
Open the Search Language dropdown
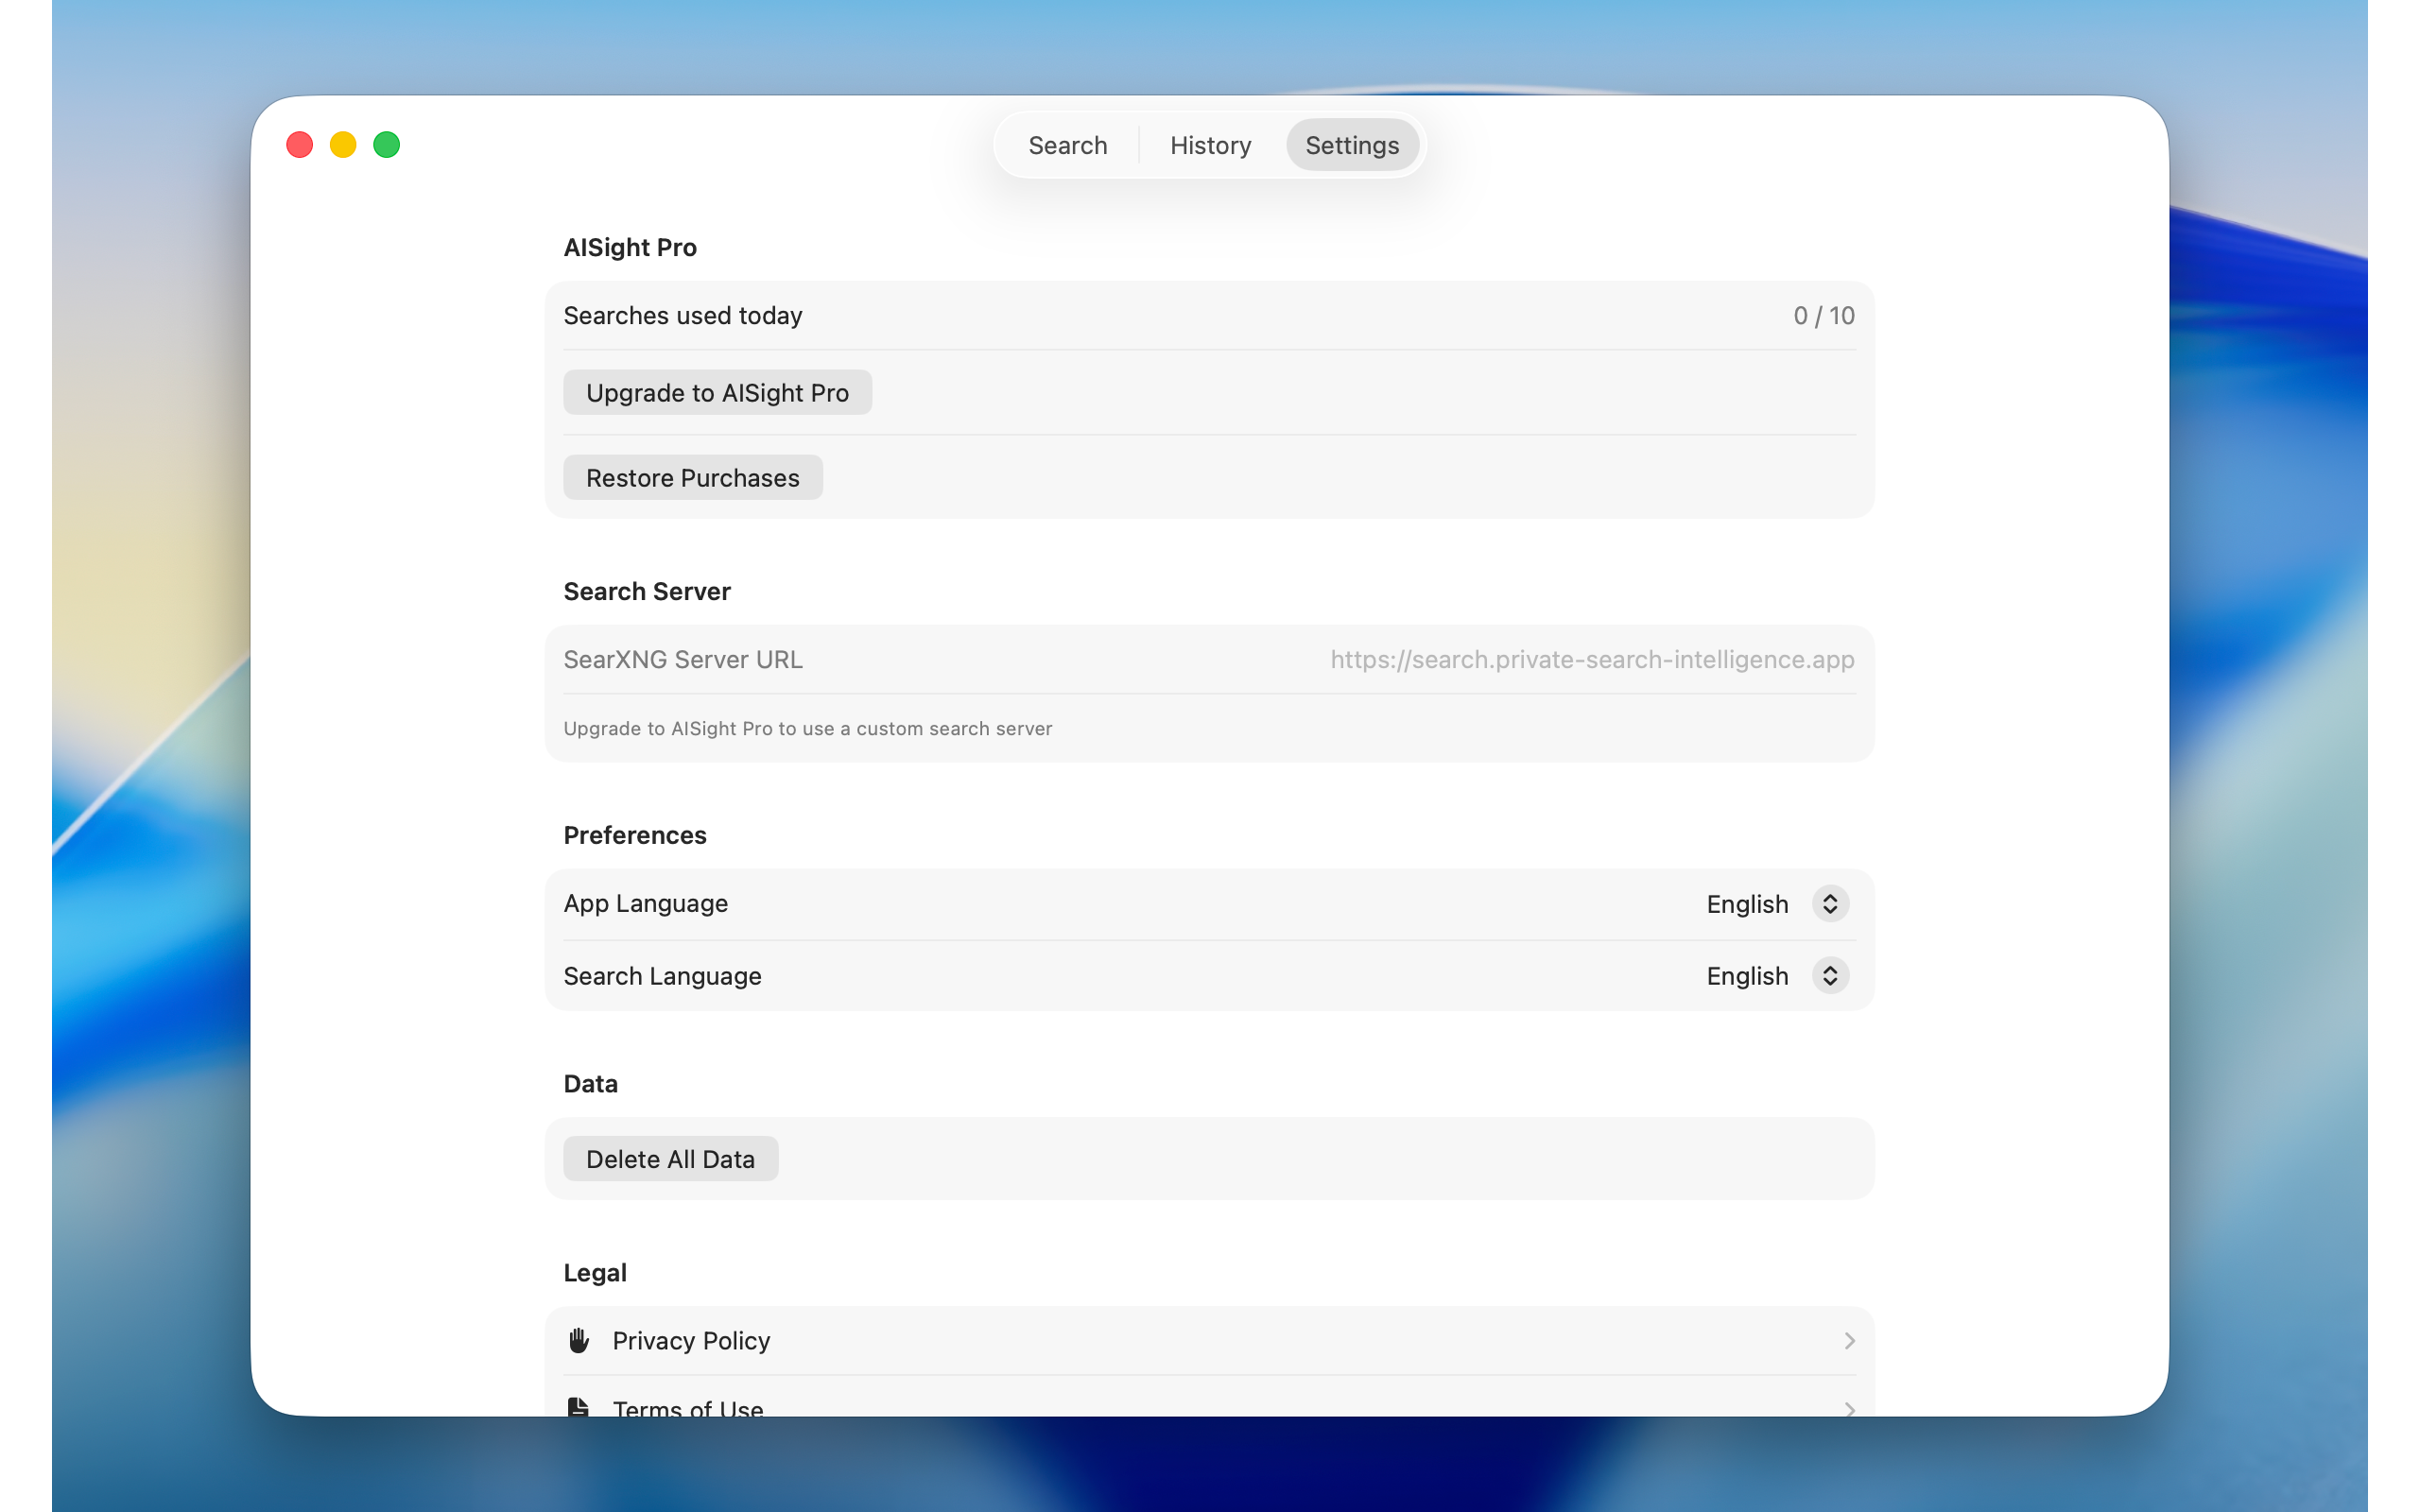1776,976
